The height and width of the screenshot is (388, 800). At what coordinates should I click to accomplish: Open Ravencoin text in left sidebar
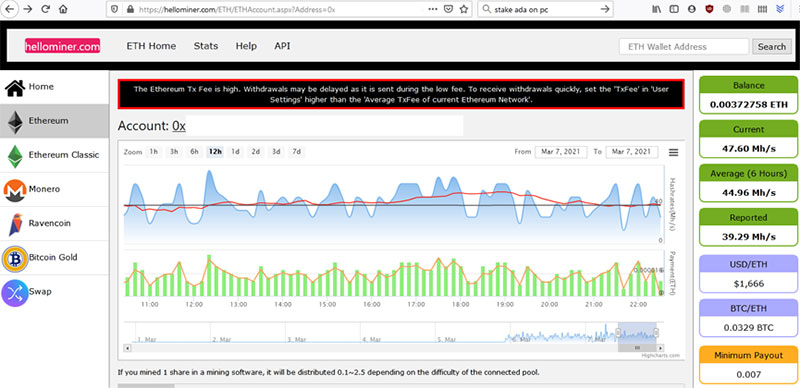click(x=49, y=223)
